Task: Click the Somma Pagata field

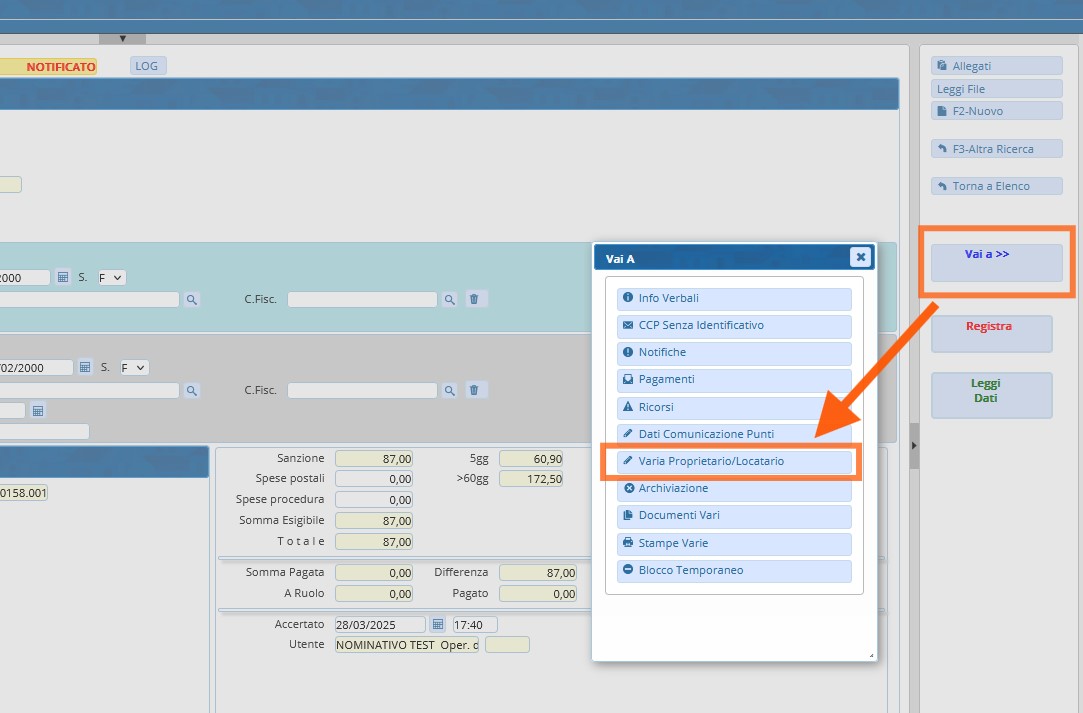Action: point(374,572)
